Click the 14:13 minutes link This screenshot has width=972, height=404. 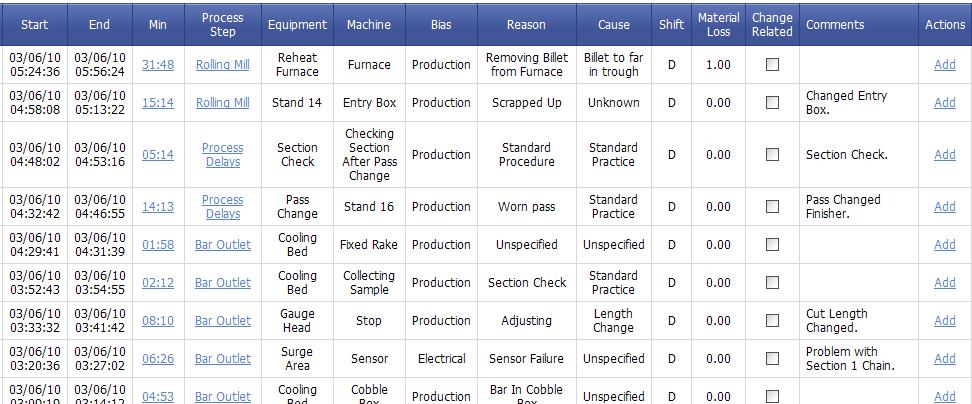click(x=157, y=206)
